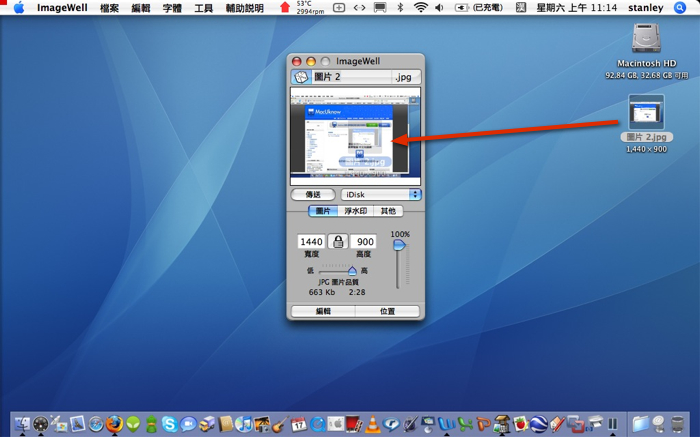The width and height of the screenshot is (700, 437).
Task: Launch Microsoft PowerPoint from the dock
Action: point(483,423)
